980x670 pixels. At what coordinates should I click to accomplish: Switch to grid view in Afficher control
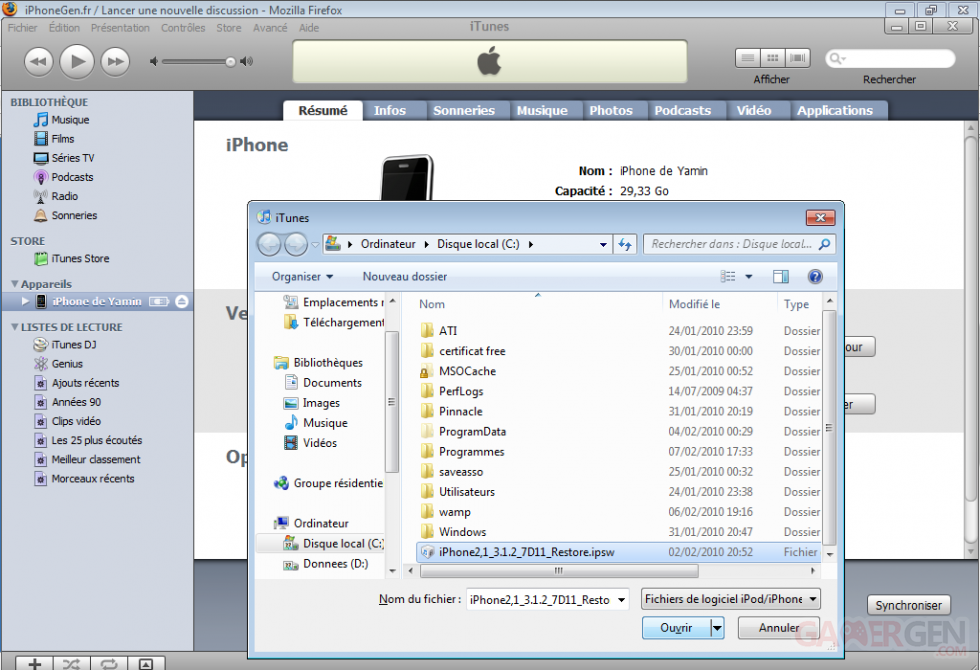tap(772, 58)
